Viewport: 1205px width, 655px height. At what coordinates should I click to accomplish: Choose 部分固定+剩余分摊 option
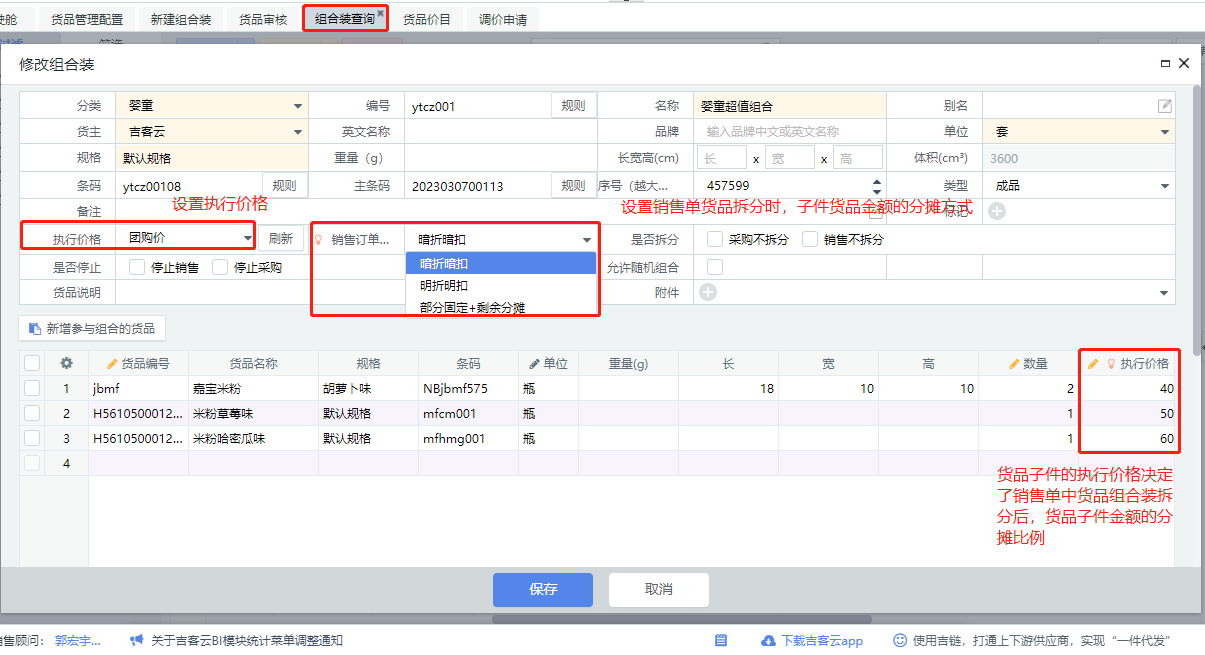click(501, 307)
